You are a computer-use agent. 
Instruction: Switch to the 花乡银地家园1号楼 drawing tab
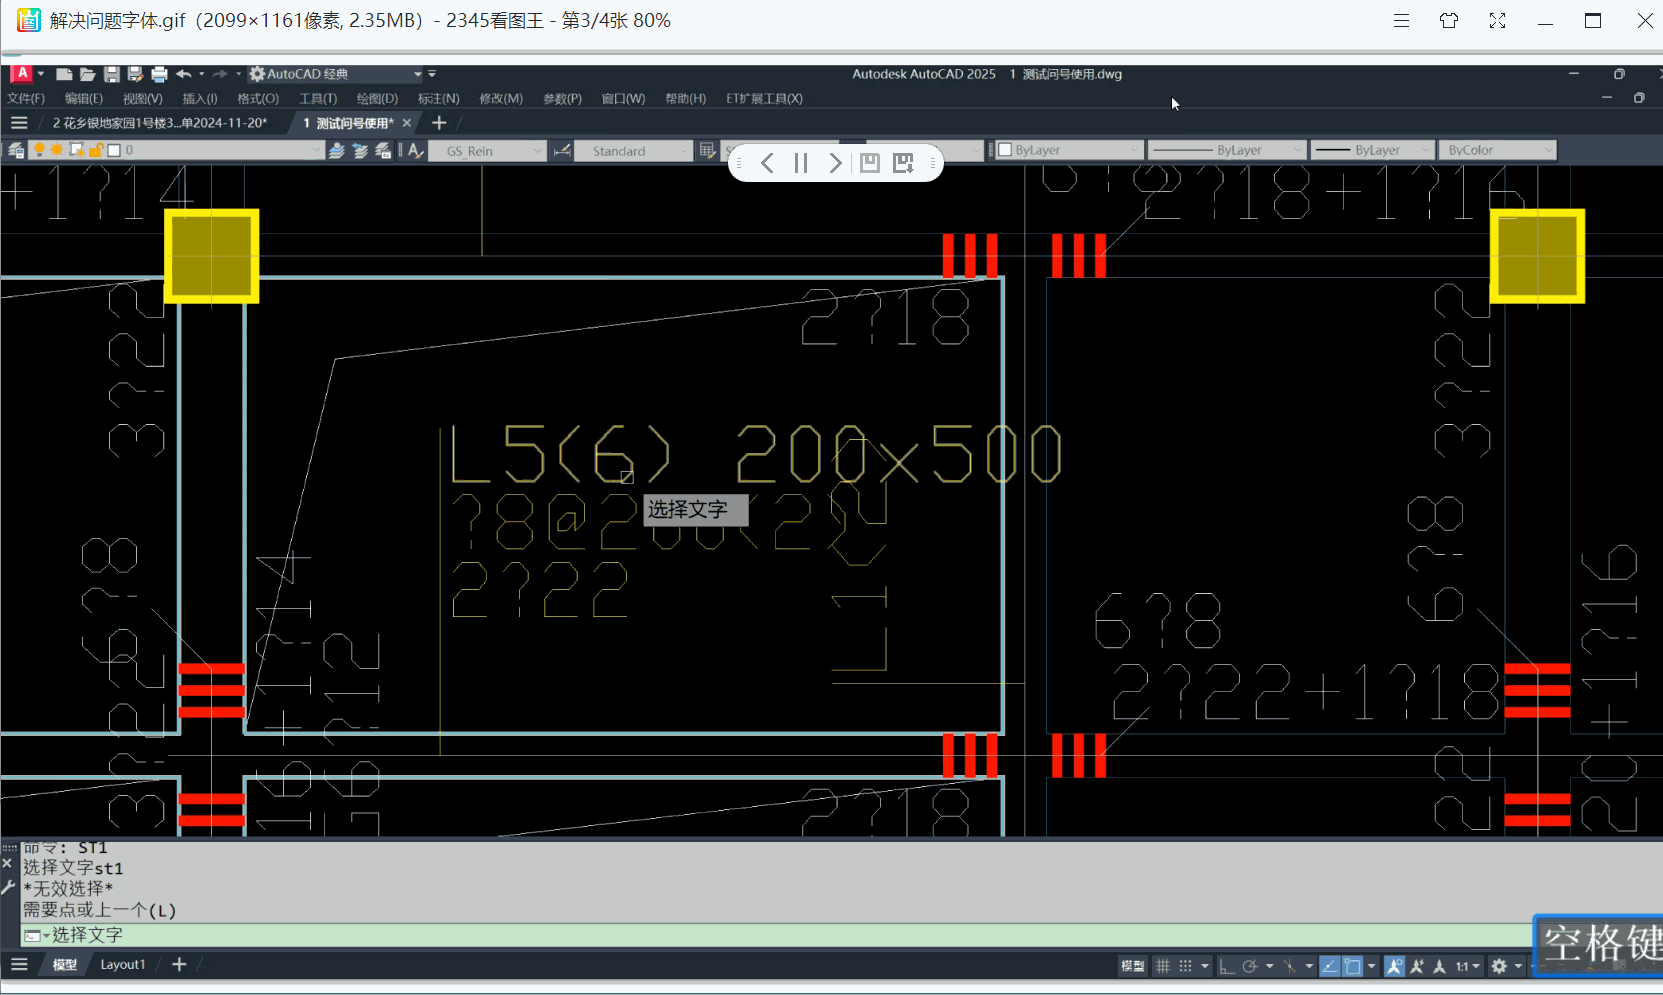pos(161,123)
